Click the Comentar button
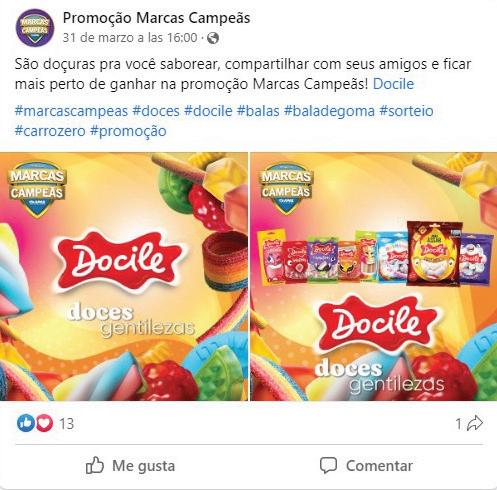The width and height of the screenshot is (497, 490). coord(367,466)
